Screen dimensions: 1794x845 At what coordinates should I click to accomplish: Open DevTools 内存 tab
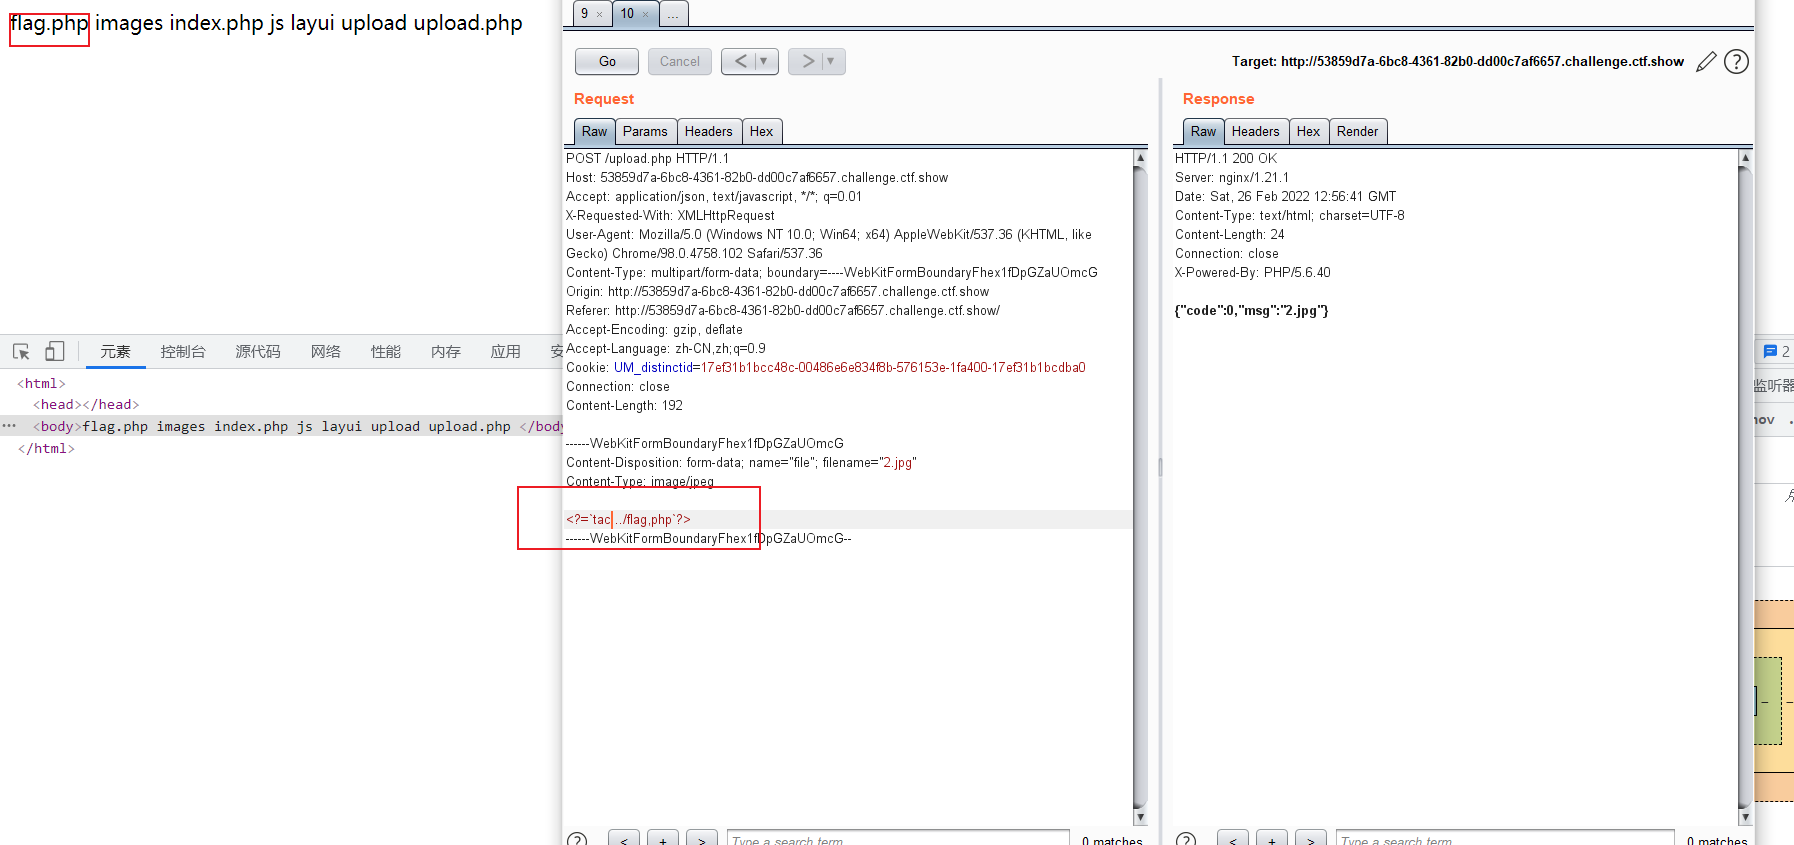tap(446, 351)
